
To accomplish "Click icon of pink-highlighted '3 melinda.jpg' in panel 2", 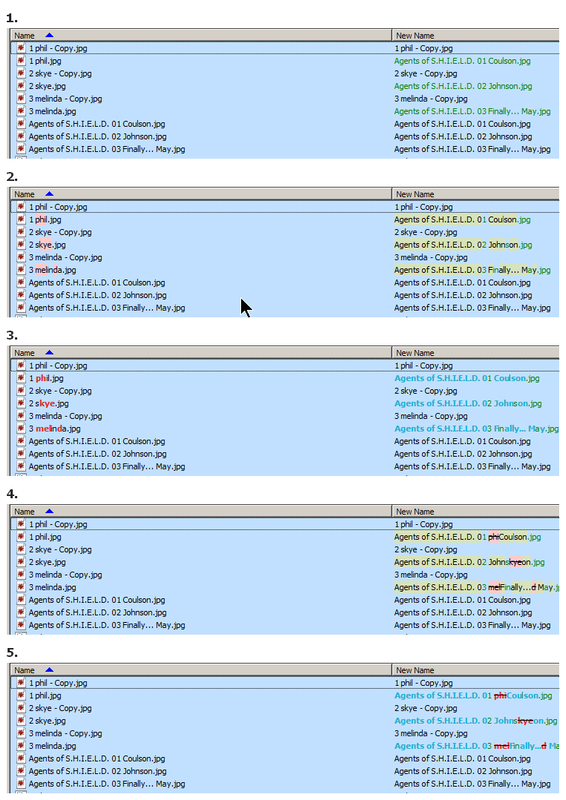I will [x=20, y=270].
